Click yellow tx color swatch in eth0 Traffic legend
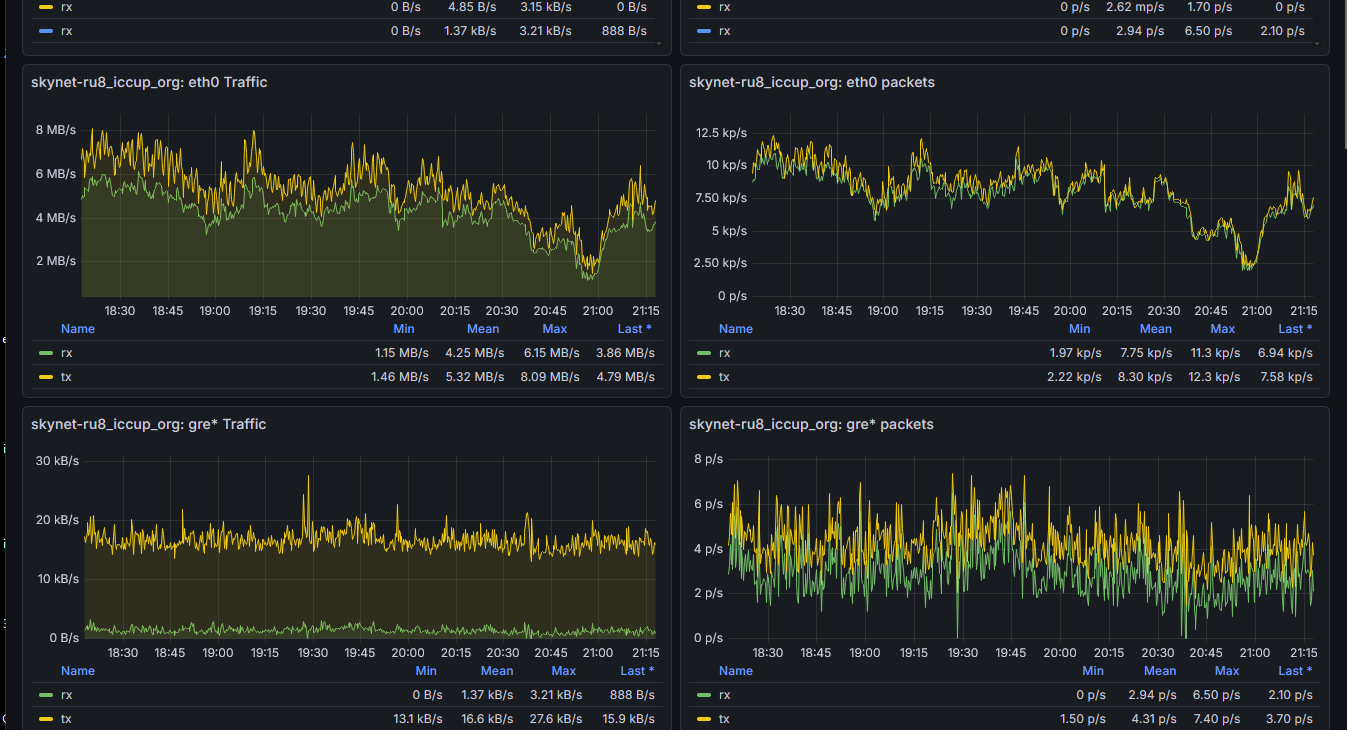This screenshot has height=730, width=1347. 46,377
